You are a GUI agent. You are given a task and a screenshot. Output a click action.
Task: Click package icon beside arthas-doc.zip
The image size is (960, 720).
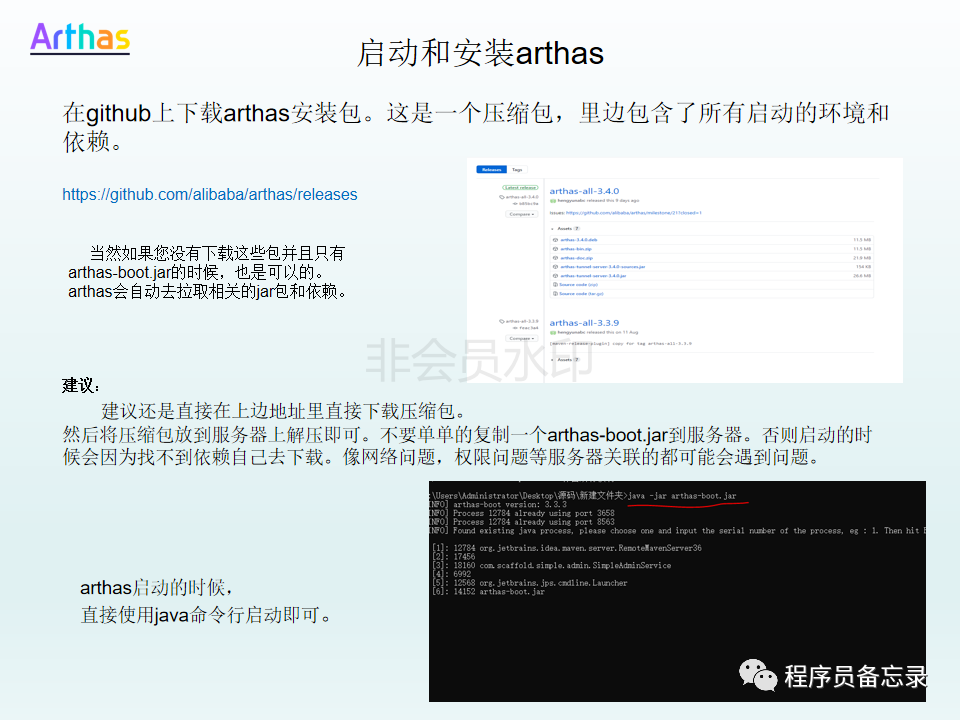[555, 258]
